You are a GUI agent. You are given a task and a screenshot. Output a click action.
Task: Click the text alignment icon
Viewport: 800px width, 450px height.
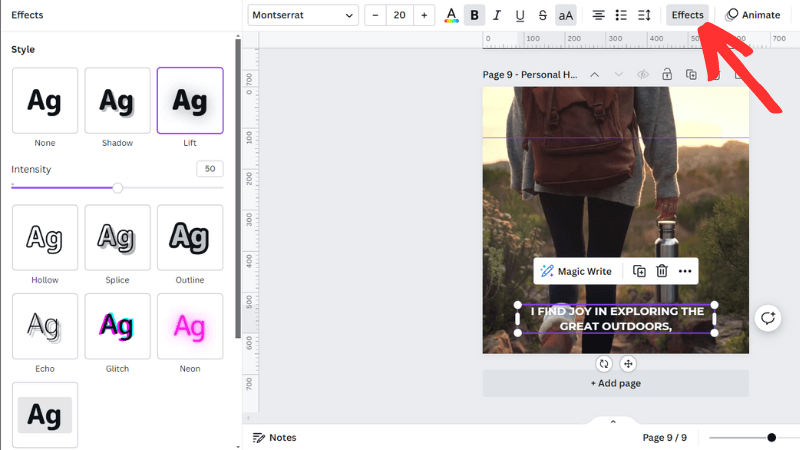(598, 15)
